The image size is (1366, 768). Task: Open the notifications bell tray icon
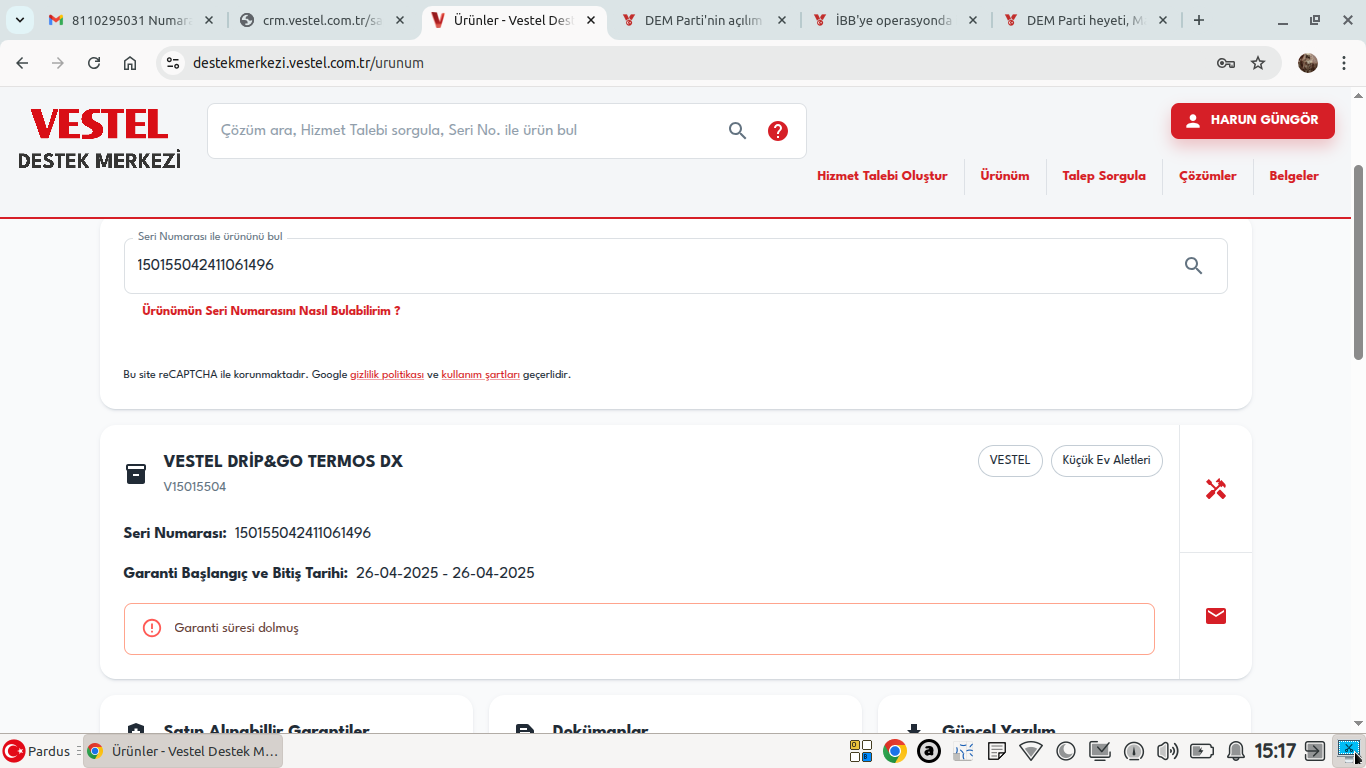1236,751
